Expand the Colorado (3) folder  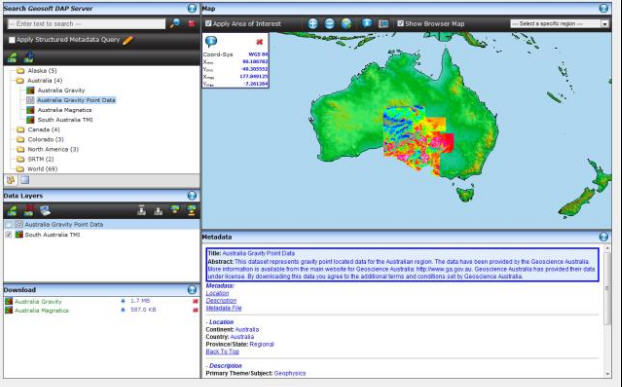(20, 140)
